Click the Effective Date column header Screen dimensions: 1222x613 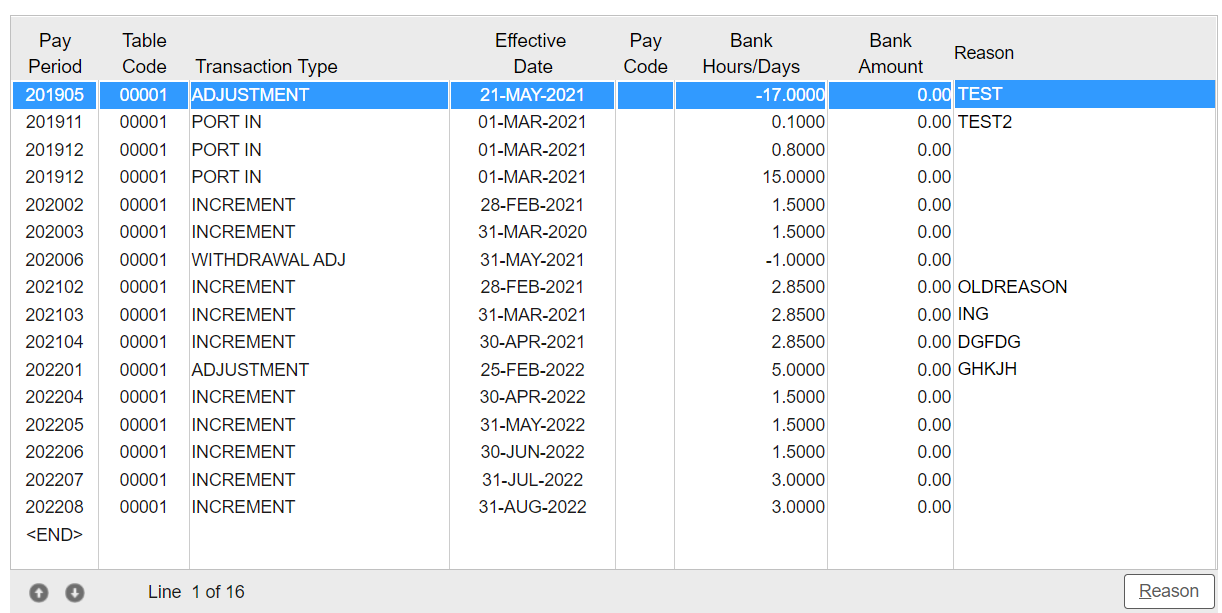(531, 54)
